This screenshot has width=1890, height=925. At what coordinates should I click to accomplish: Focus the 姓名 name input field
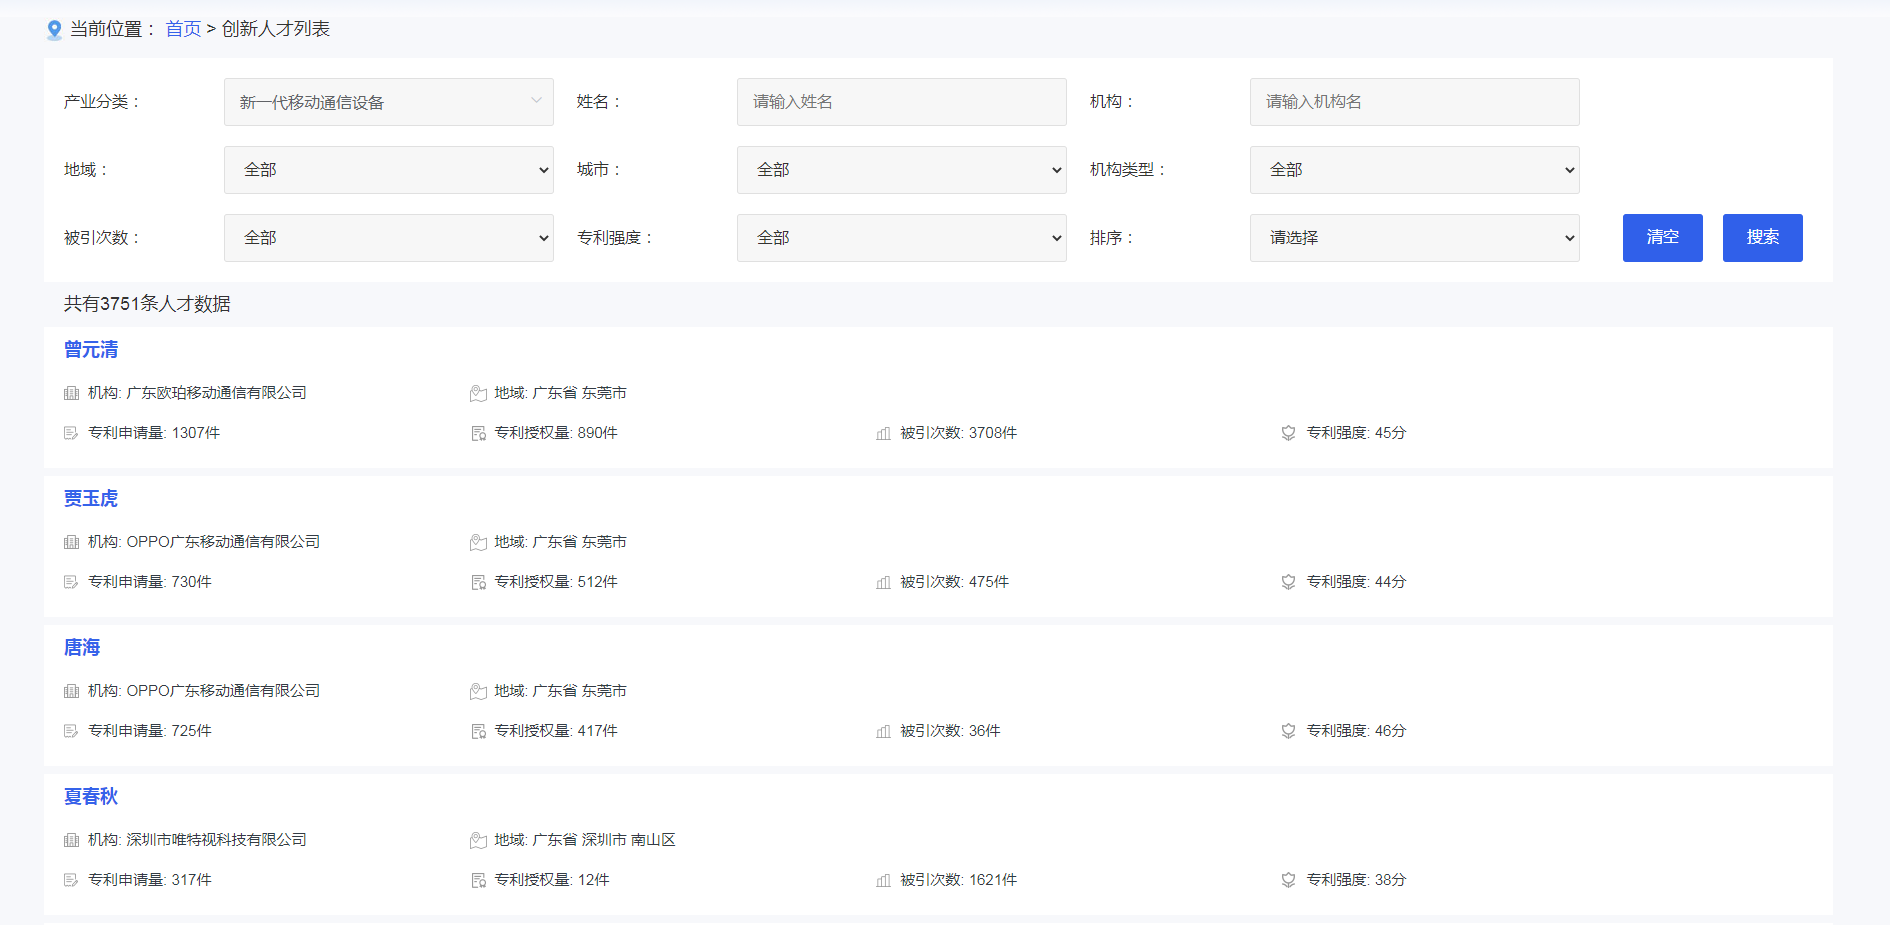click(902, 102)
